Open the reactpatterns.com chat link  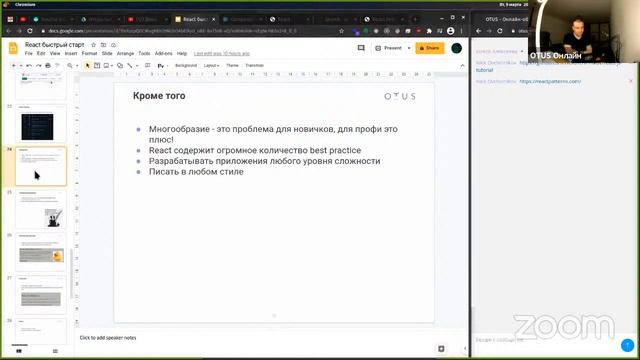(x=550, y=81)
